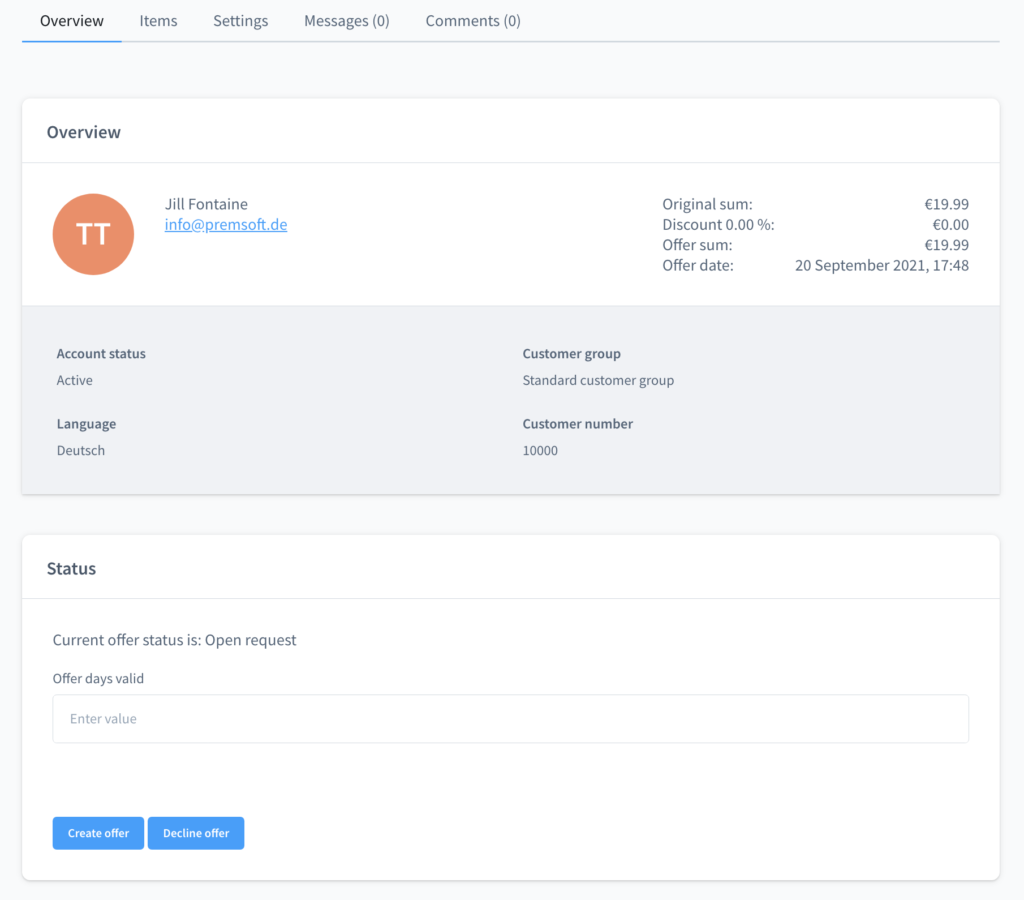Click the Account status value Active
Screen dimensions: 1024x900
pos(75,381)
